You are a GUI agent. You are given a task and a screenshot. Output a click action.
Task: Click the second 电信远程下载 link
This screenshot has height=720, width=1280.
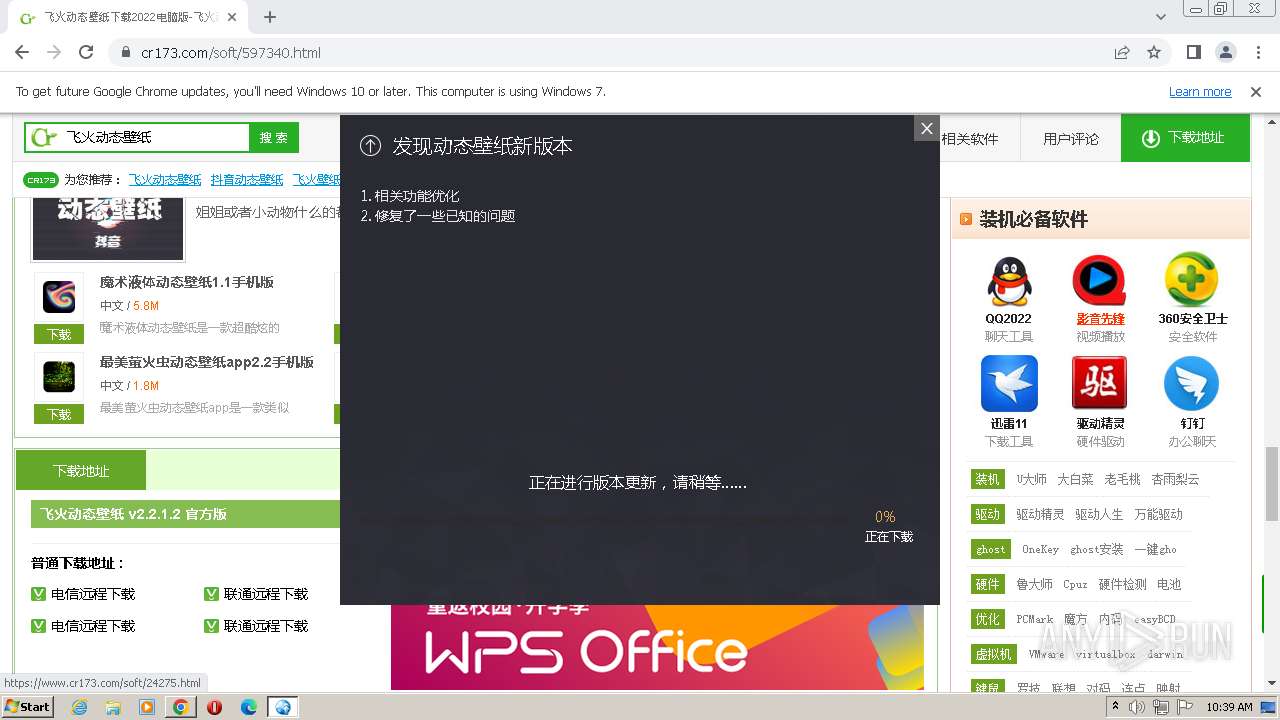click(93, 626)
